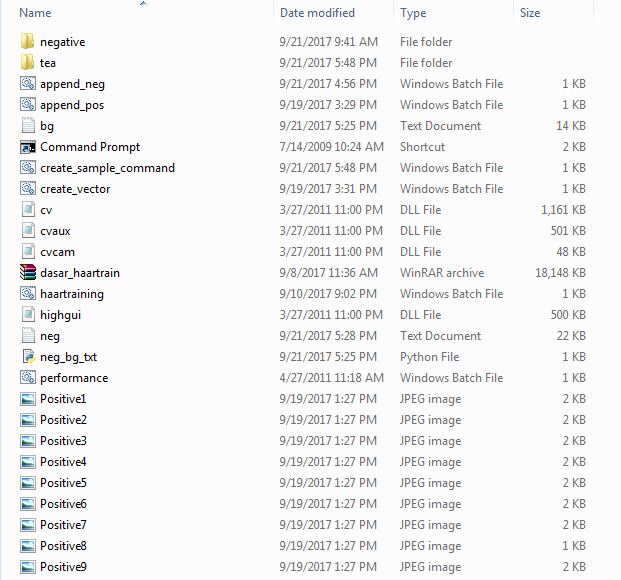Click the '18,148 KB' size cell
This screenshot has height=580, width=621.
(560, 273)
